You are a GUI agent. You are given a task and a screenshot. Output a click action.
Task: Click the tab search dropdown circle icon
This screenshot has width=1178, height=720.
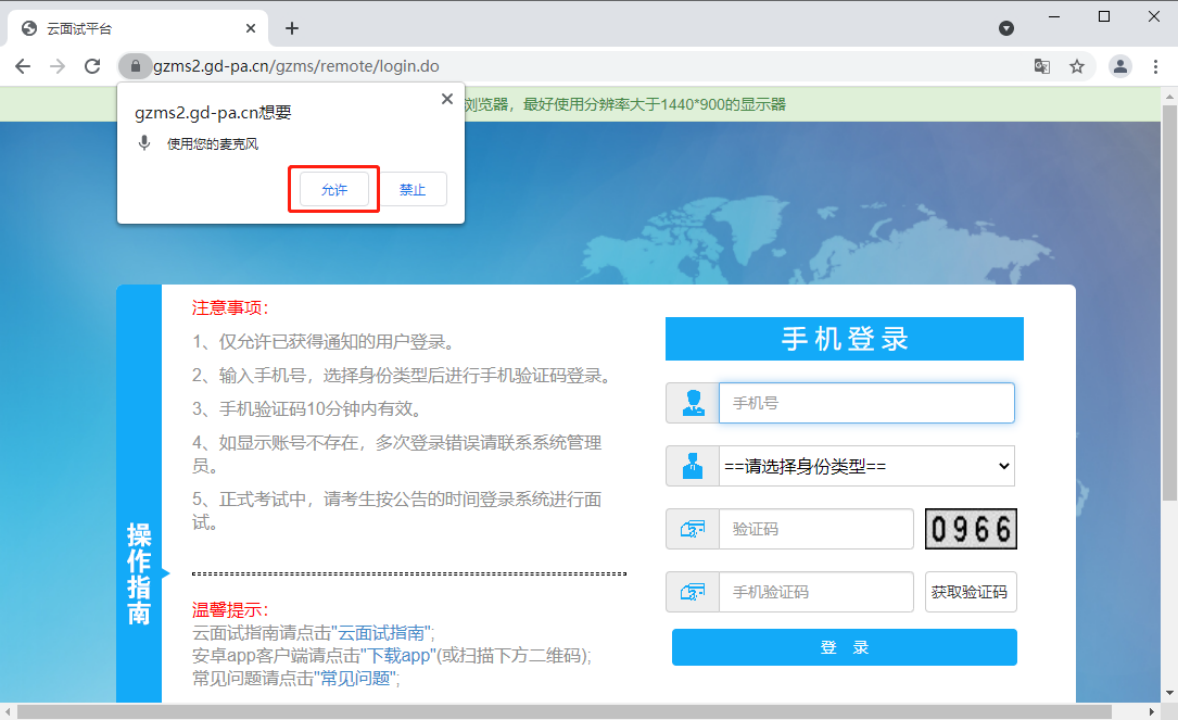tap(1006, 29)
